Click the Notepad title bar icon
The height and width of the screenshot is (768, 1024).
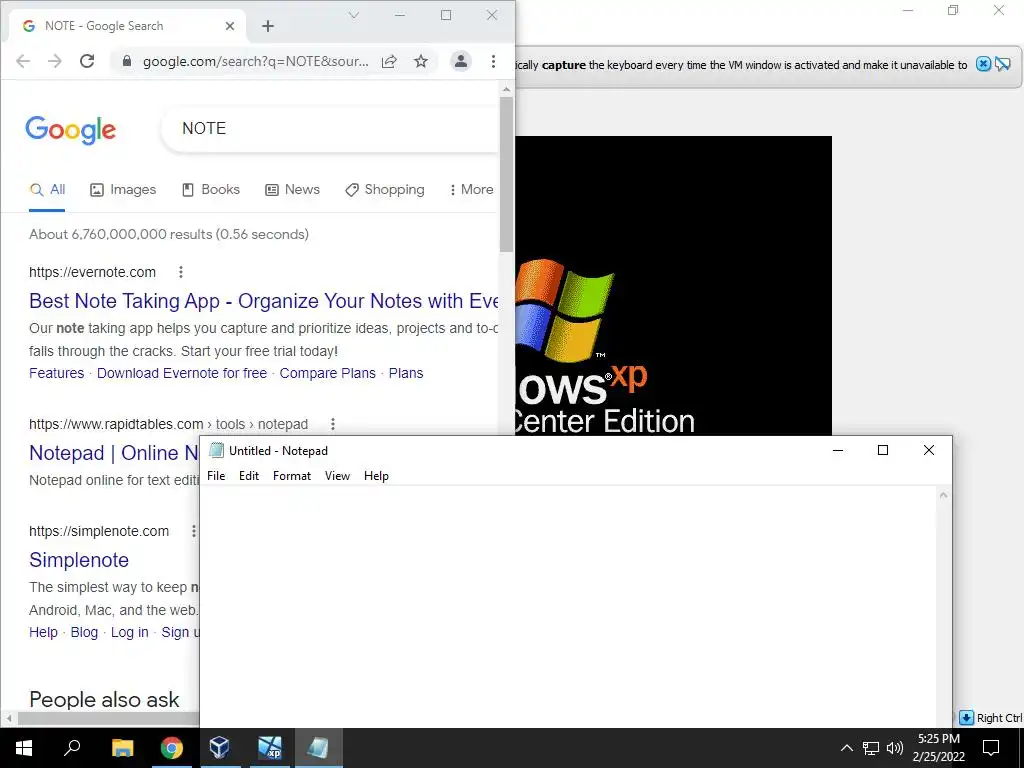click(216, 450)
